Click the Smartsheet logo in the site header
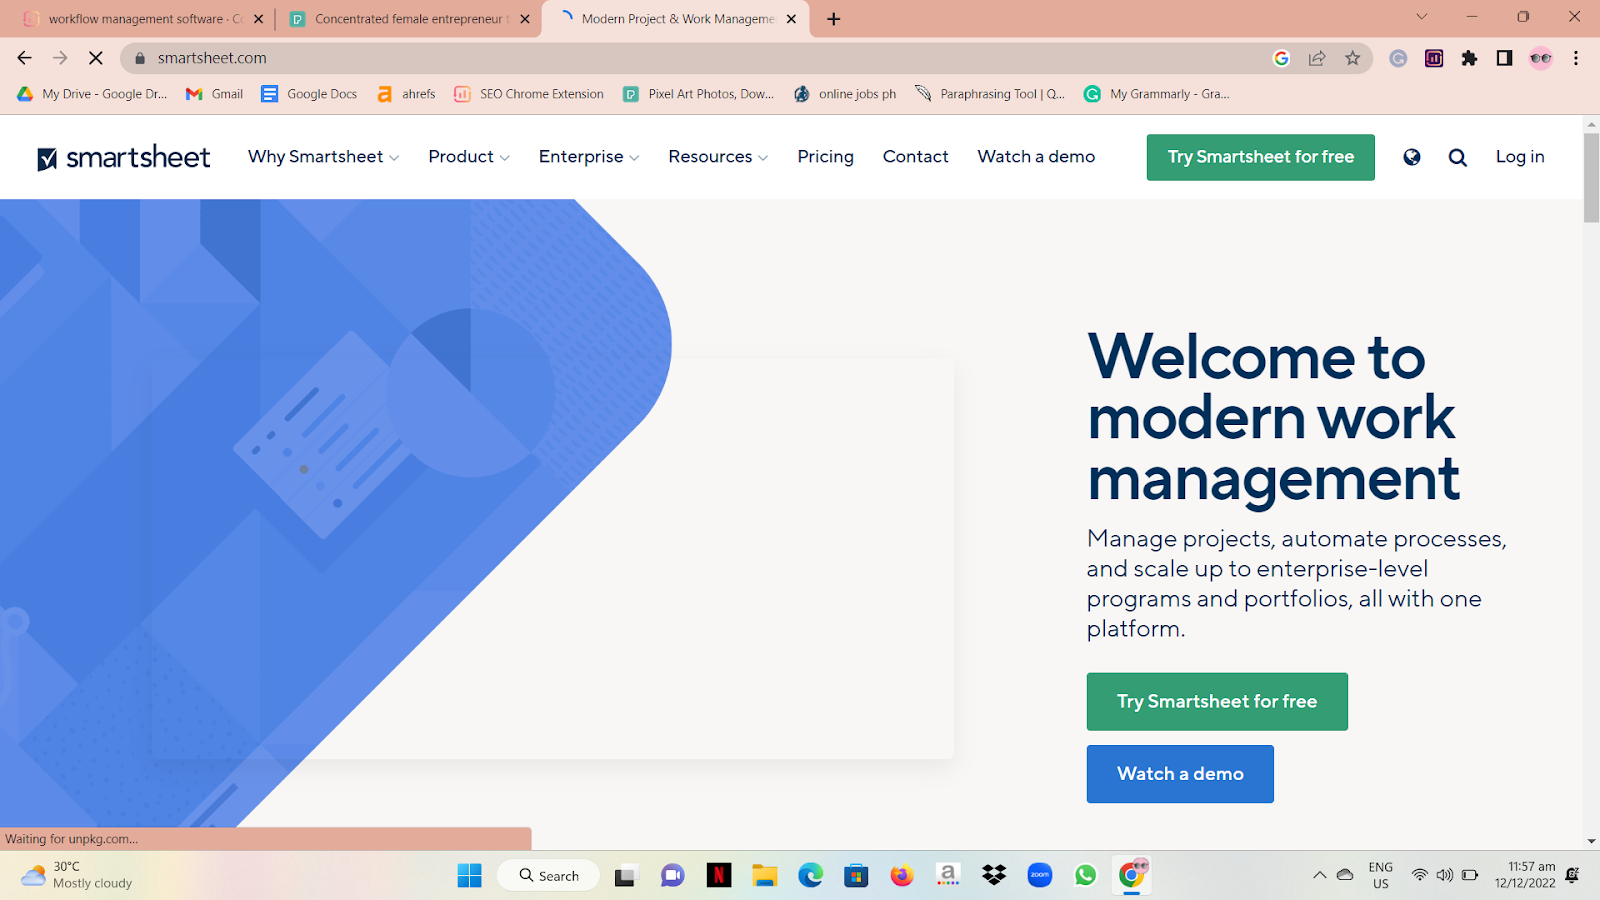 pos(124,158)
